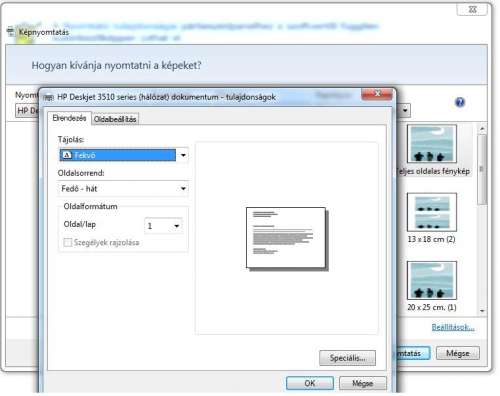Click the layout list scrollbar thumb
The height and width of the screenshot is (396, 500).
(482, 169)
